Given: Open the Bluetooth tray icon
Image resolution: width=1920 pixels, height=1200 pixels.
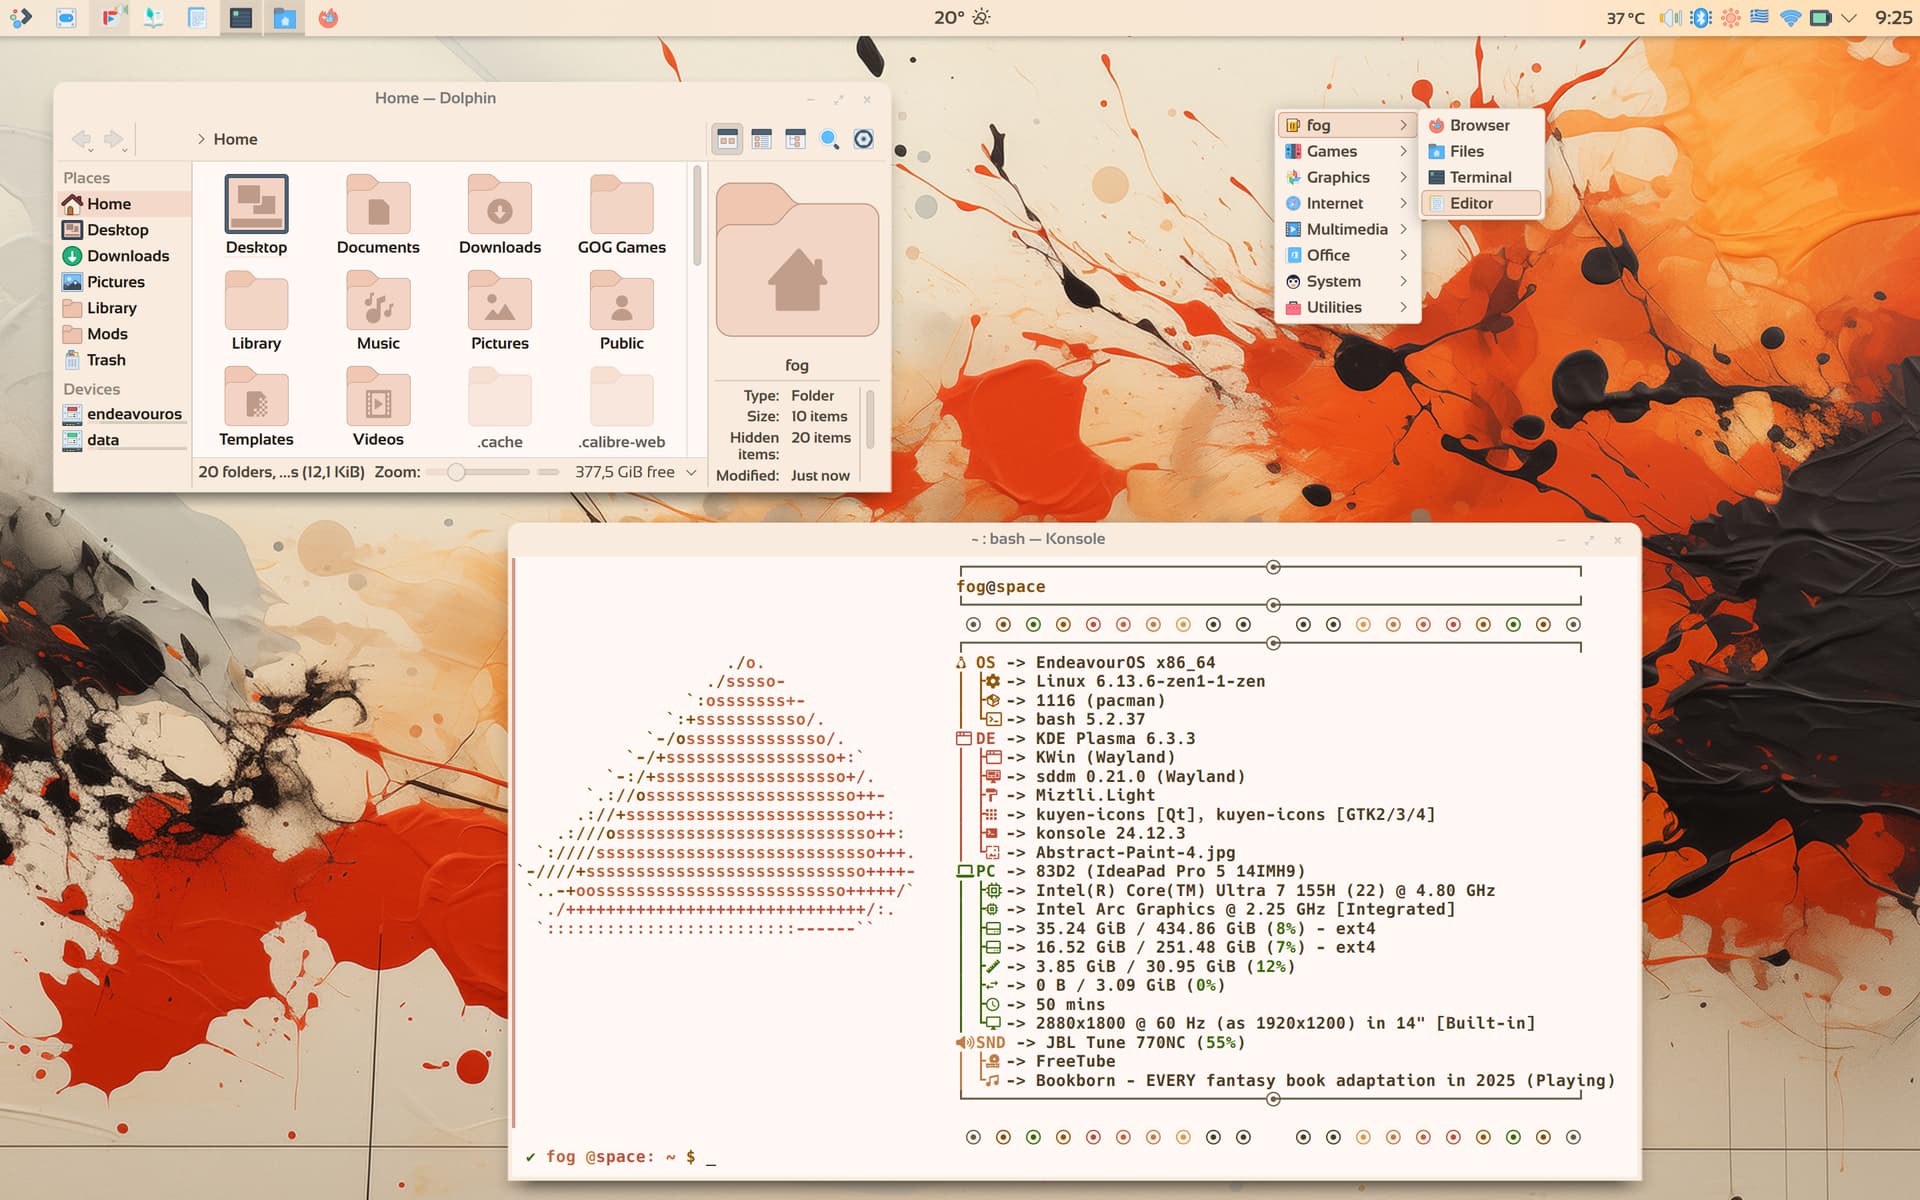Looking at the screenshot, I should 1700,18.
